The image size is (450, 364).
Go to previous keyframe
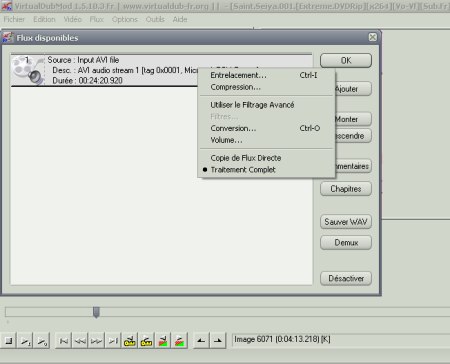129,341
